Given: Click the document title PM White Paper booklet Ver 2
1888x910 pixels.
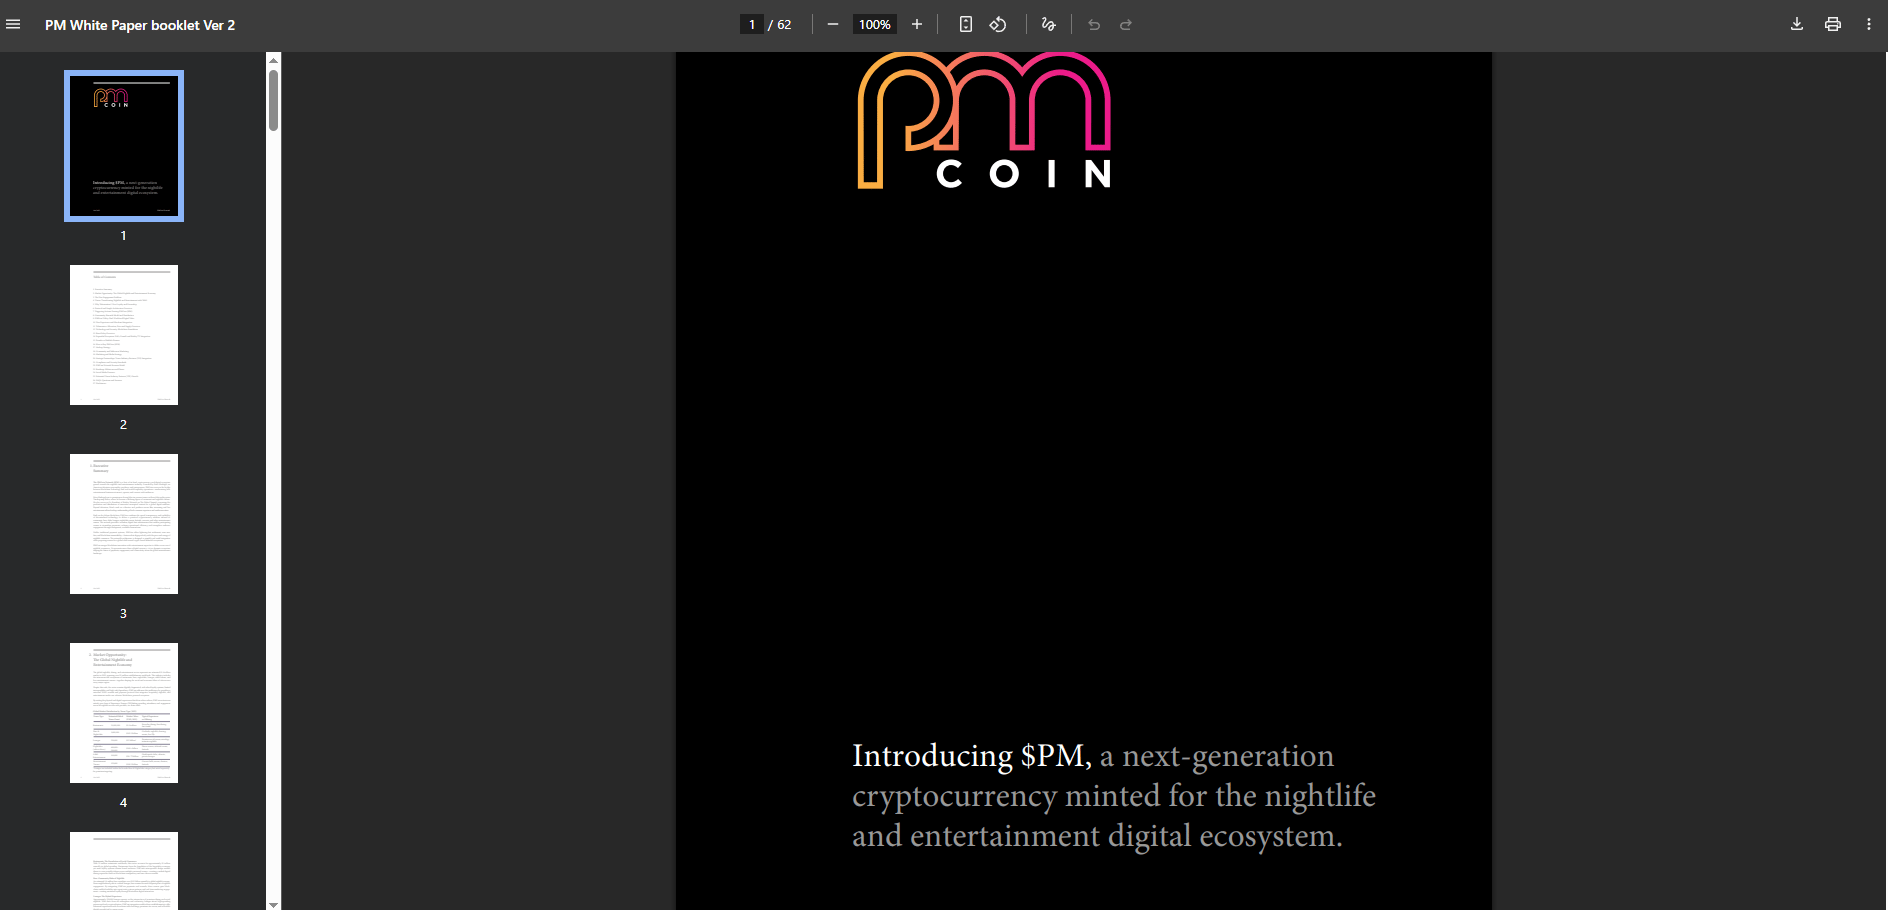Looking at the screenshot, I should (140, 25).
